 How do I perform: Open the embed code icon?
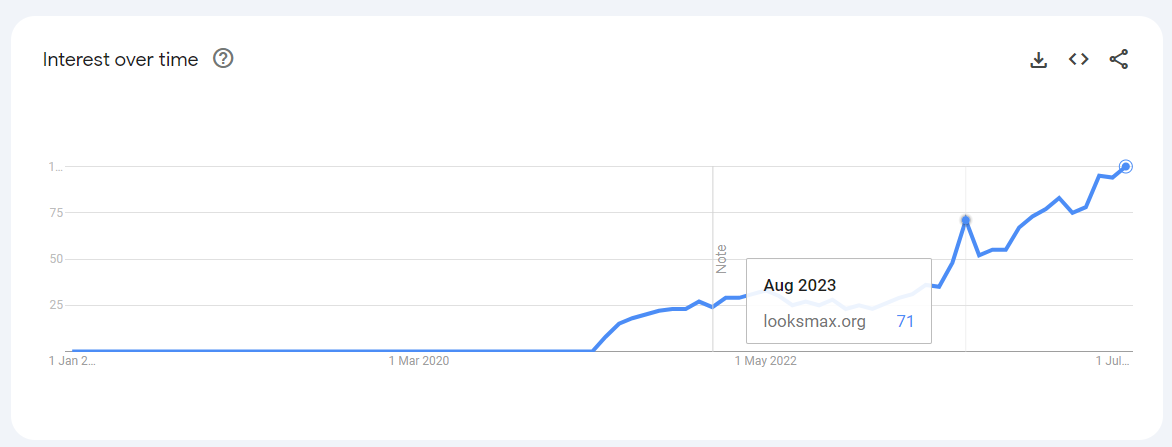1078,59
